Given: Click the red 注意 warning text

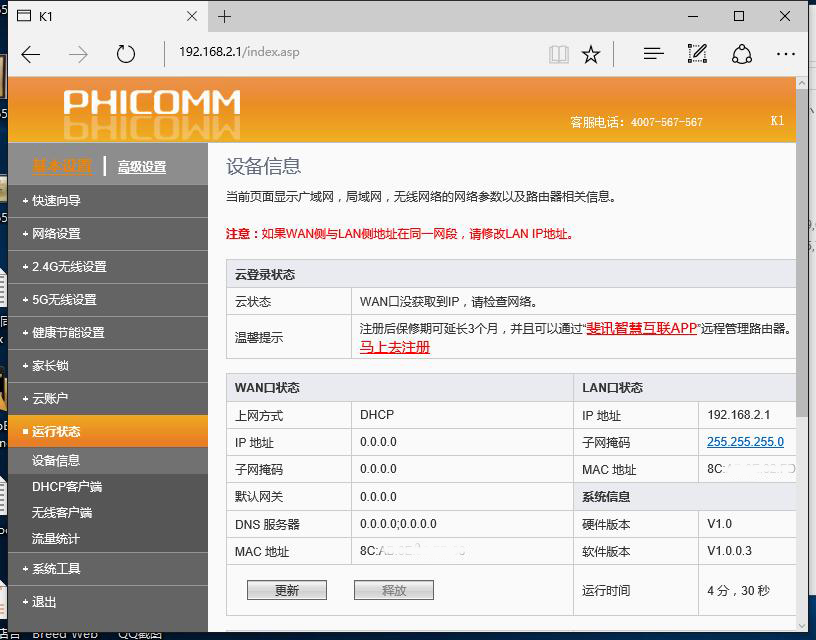Looking at the screenshot, I should point(400,234).
